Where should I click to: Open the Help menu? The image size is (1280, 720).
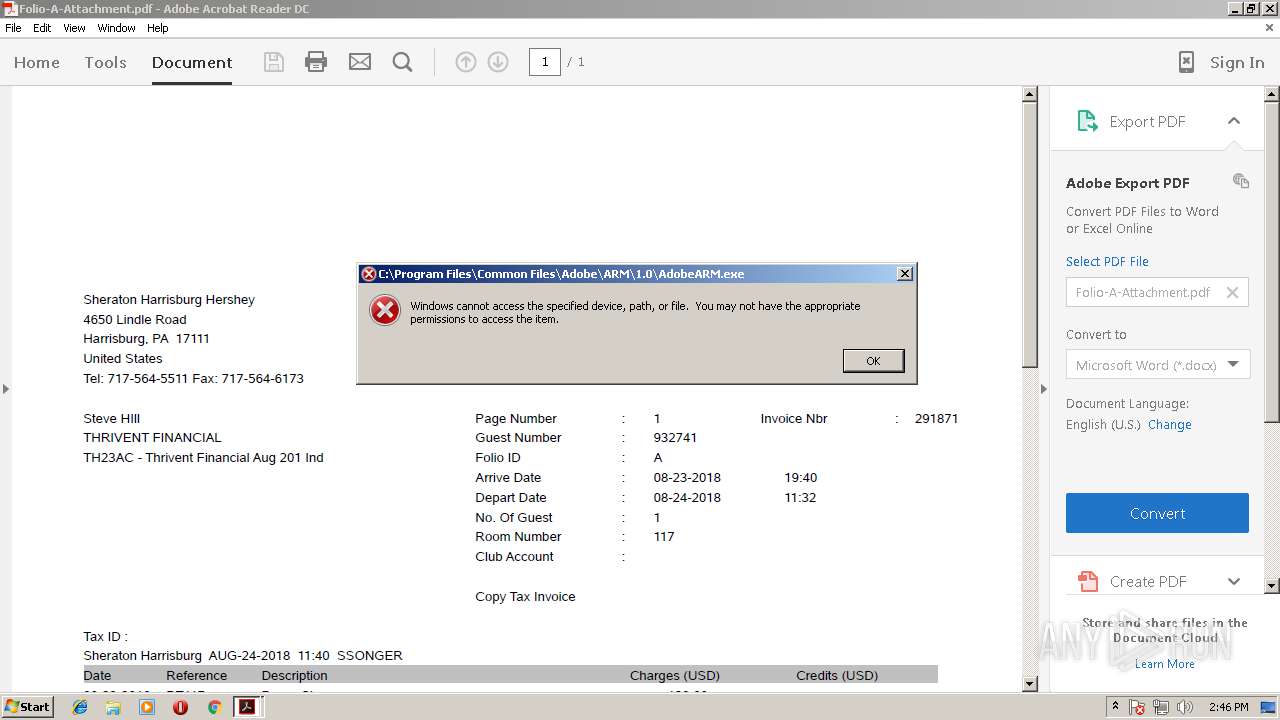pos(158,28)
